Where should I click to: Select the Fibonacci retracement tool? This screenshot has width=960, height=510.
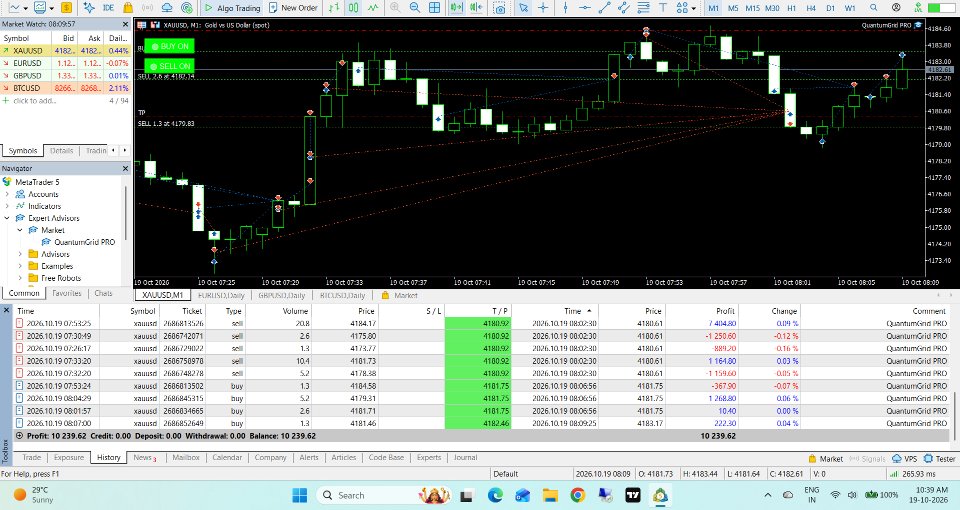(x=643, y=8)
